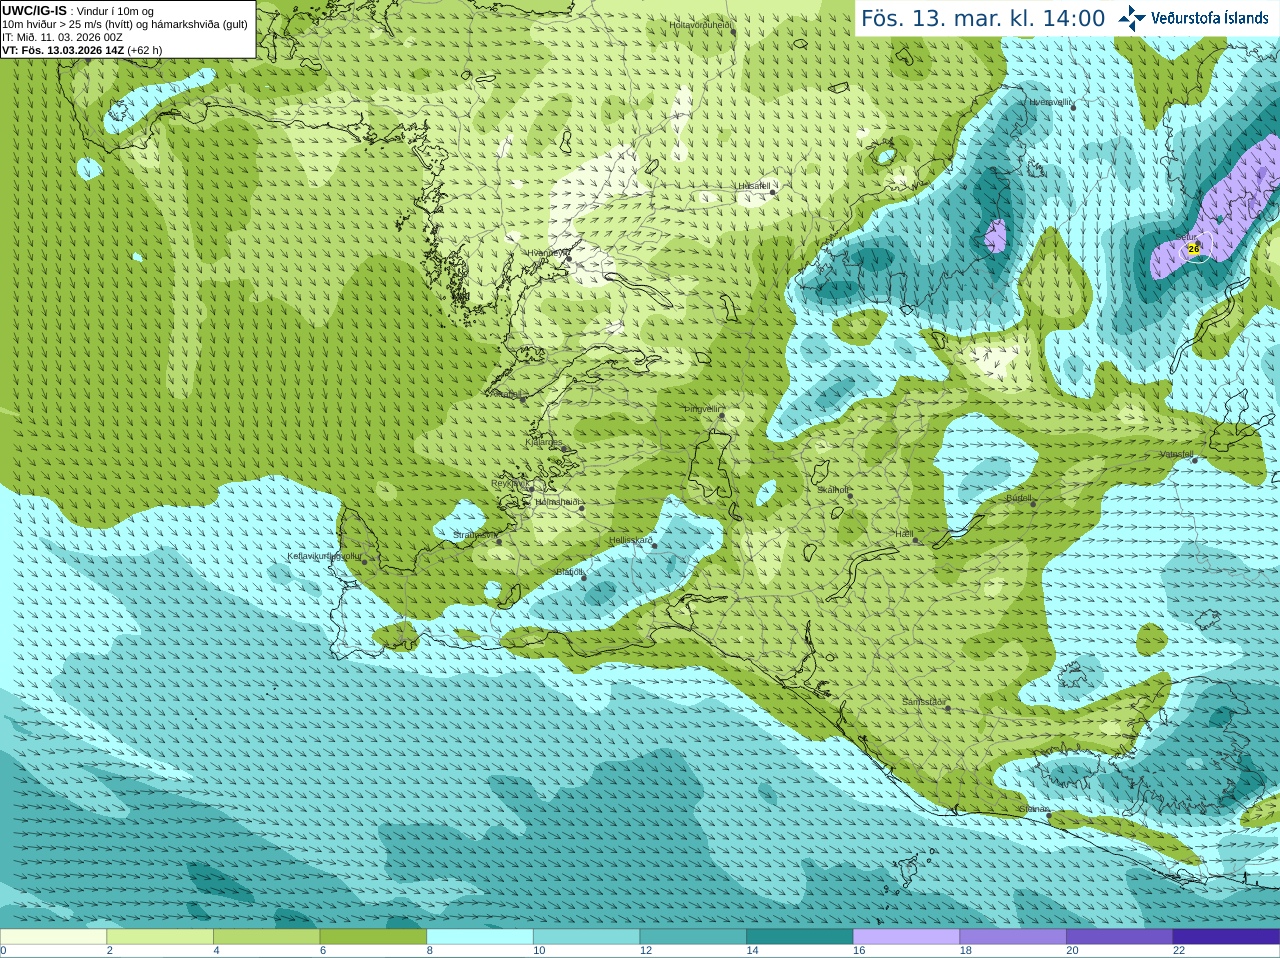Click the 'IT: Mið. 11. 03. 2026 00Z' line
The height and width of the screenshot is (958, 1280).
coord(63,37)
